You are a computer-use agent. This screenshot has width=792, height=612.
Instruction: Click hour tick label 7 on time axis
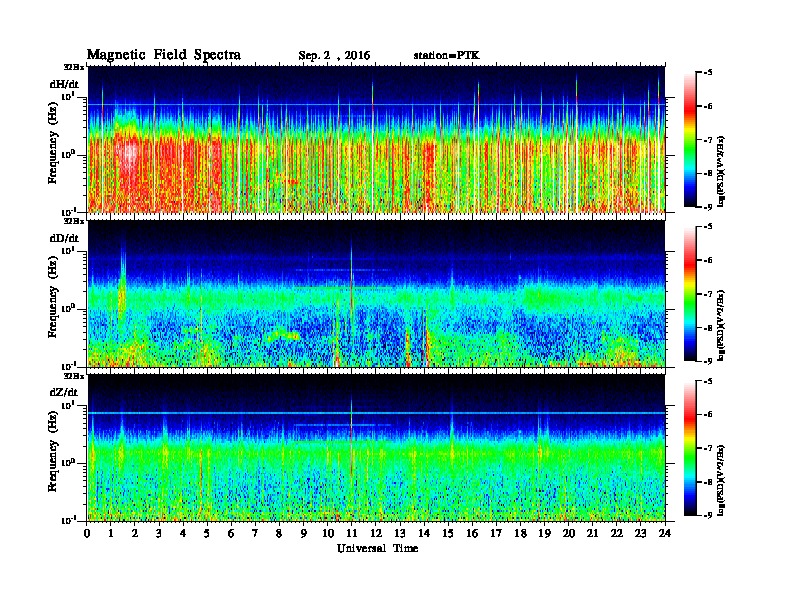[x=256, y=534]
